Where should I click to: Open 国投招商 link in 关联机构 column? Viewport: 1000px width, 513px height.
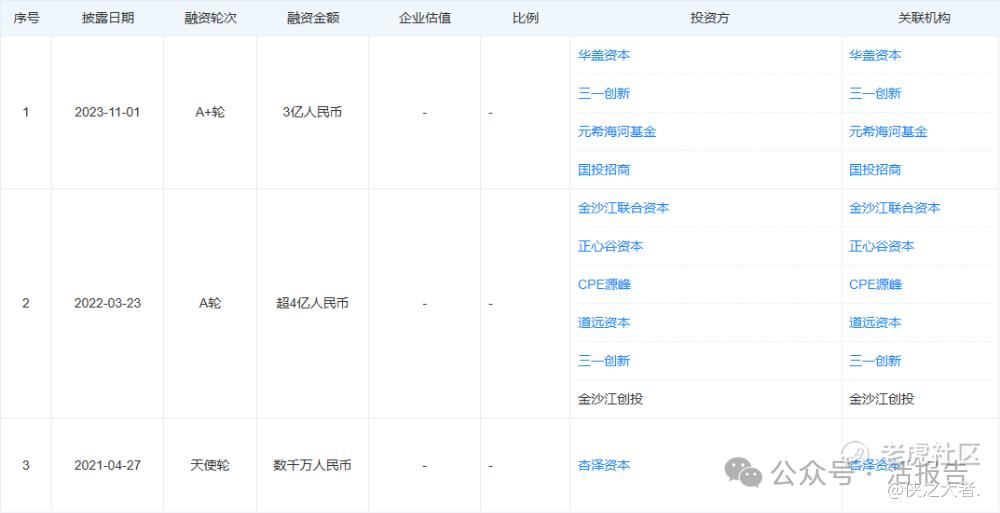pyautogui.click(x=875, y=170)
